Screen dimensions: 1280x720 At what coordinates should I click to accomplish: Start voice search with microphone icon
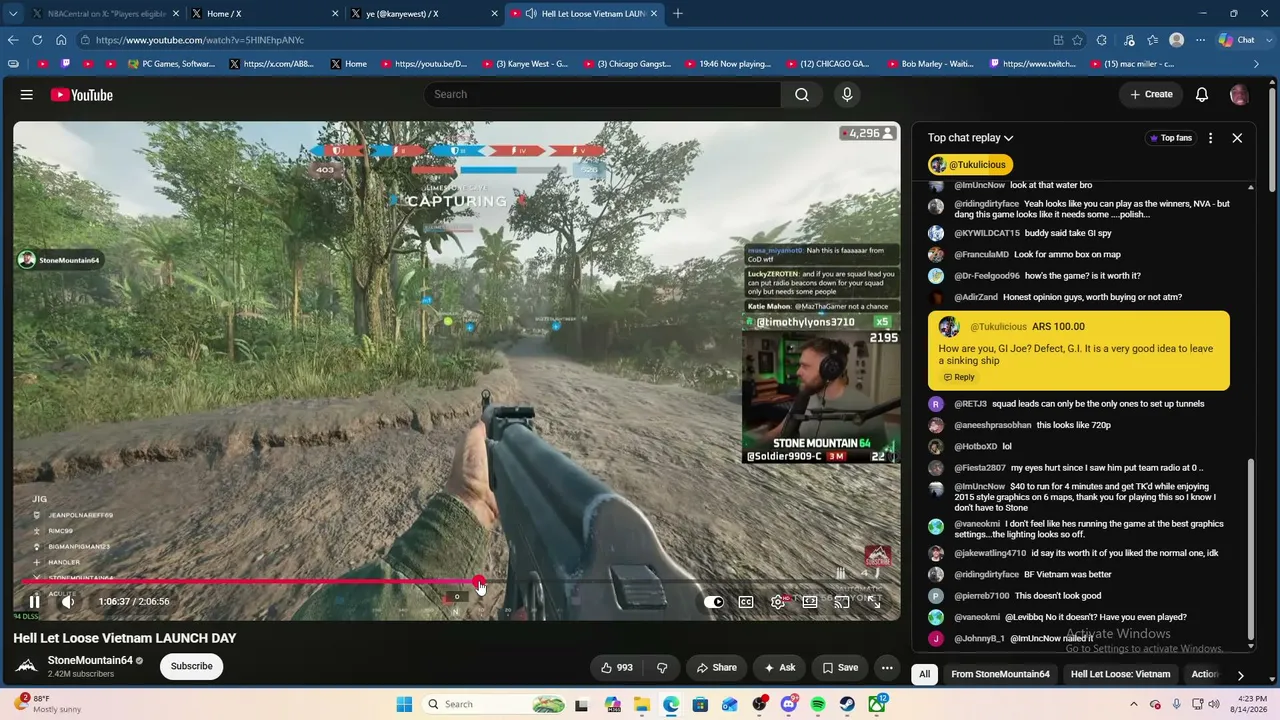tap(847, 94)
